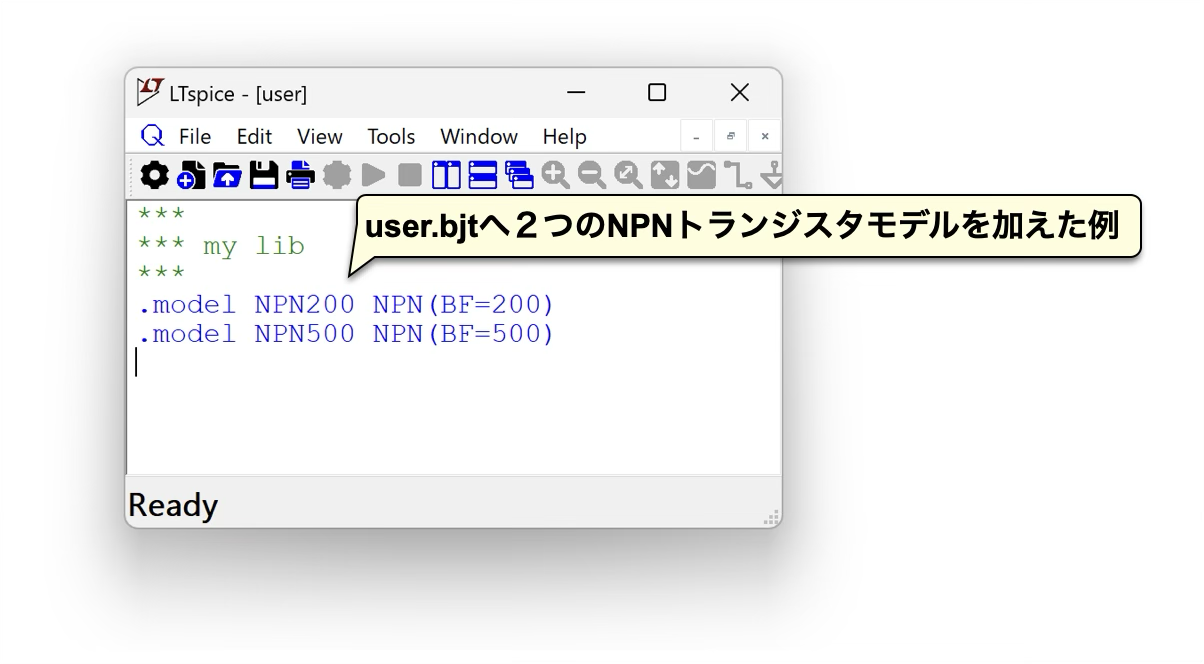
Task: Open the Edit menu
Action: click(254, 136)
